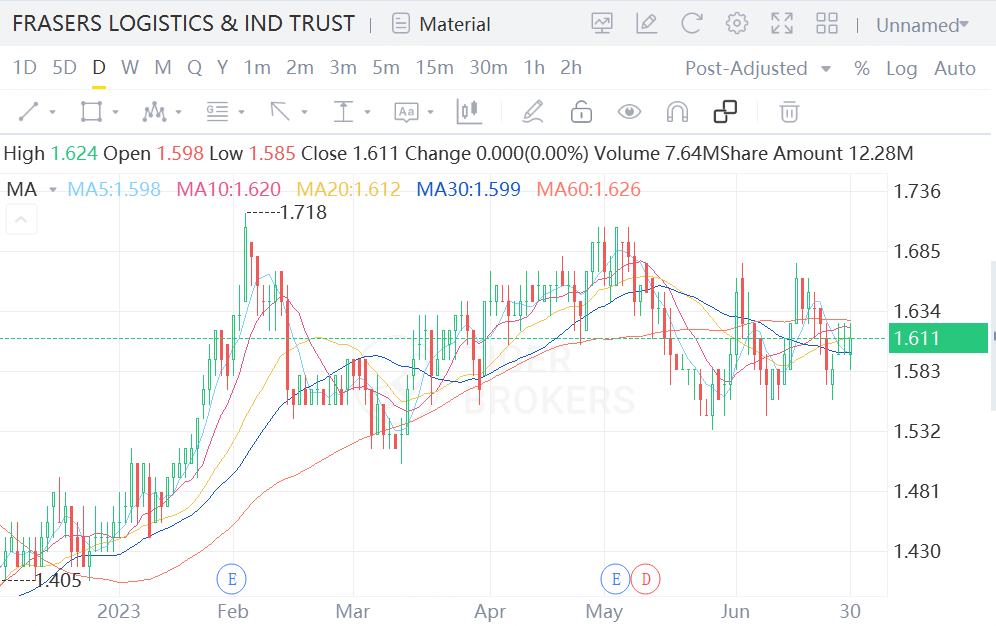Viewport: 996px width, 626px height.
Task: Toggle Log scale
Action: pyautogui.click(x=901, y=69)
